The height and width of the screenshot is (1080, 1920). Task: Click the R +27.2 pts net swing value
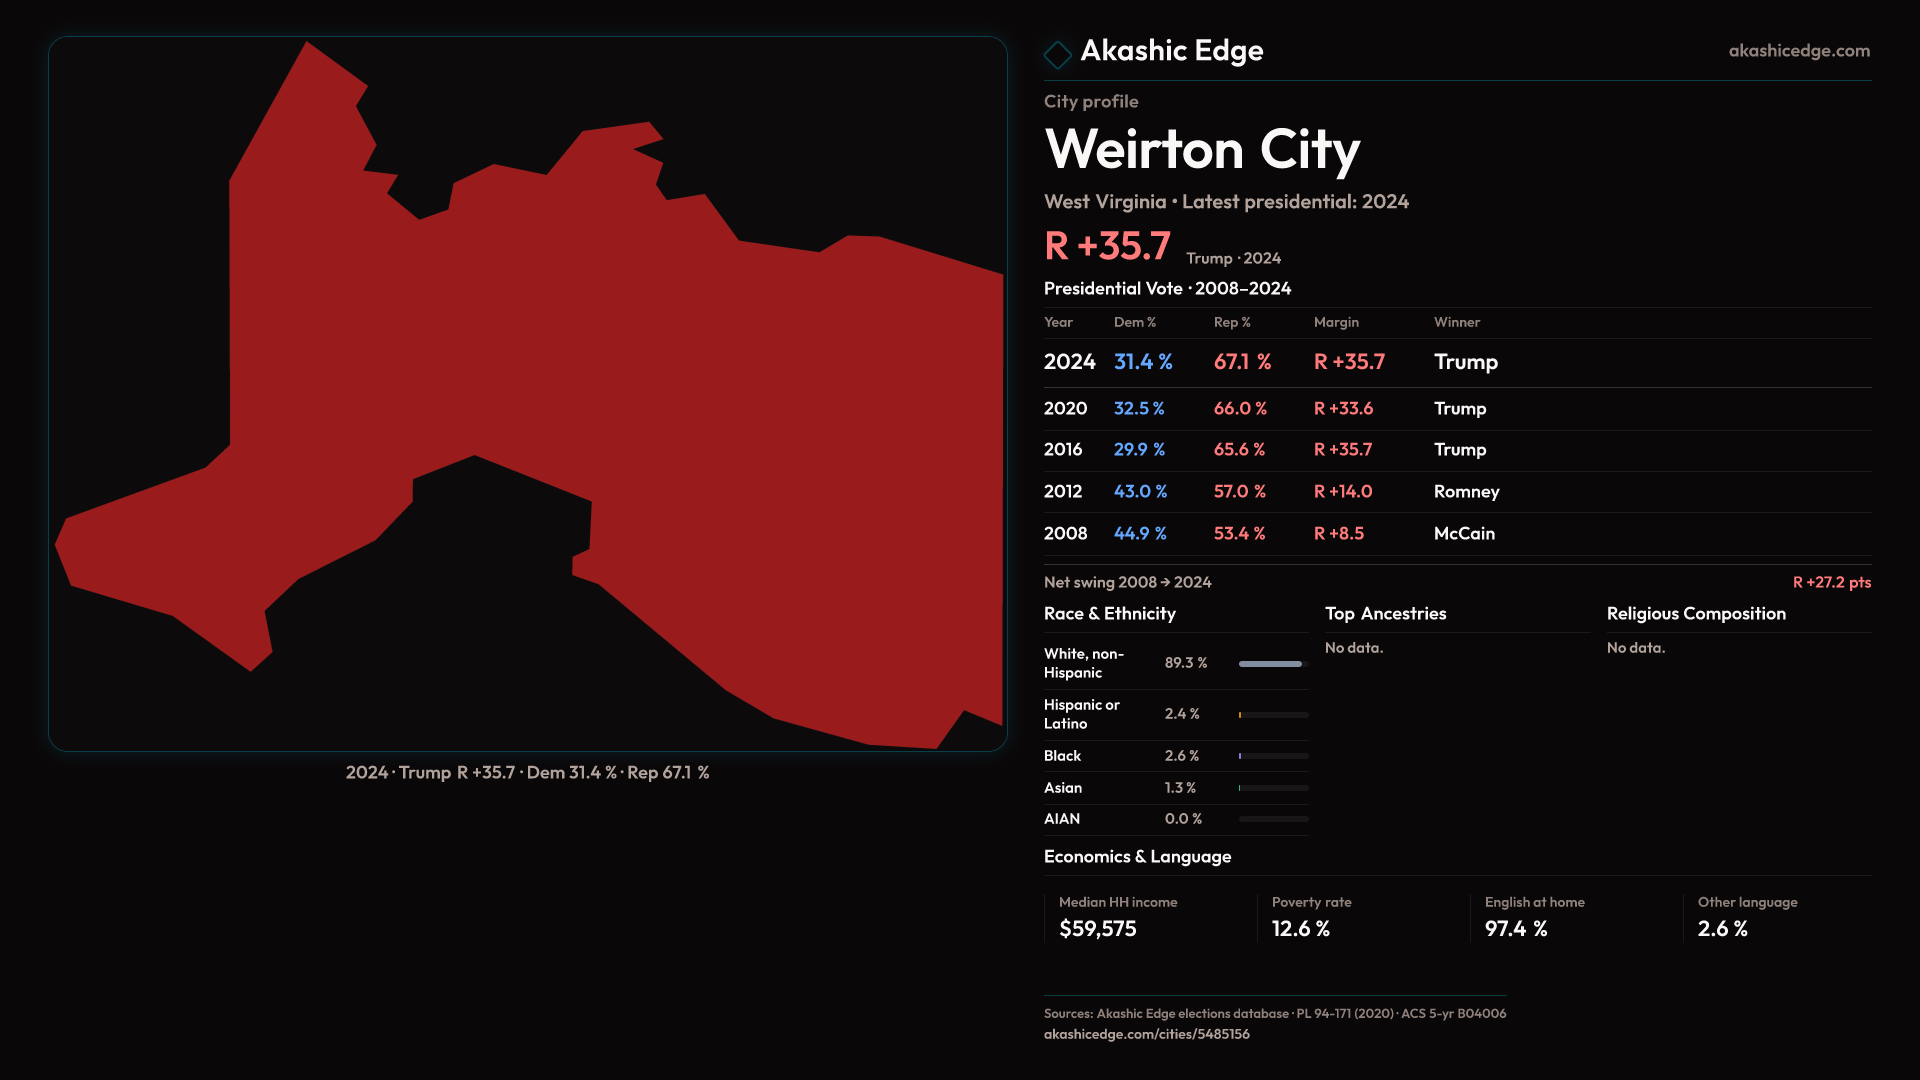1831,582
